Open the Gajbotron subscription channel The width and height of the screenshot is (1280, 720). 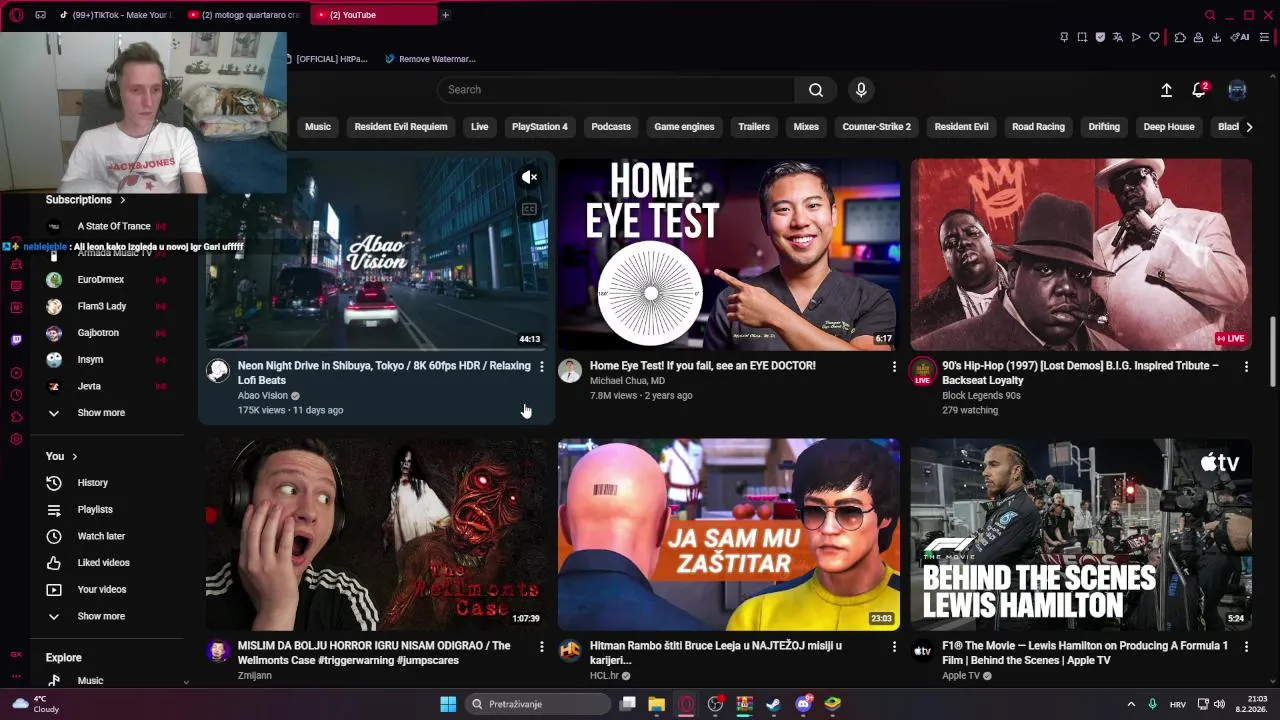click(100, 333)
